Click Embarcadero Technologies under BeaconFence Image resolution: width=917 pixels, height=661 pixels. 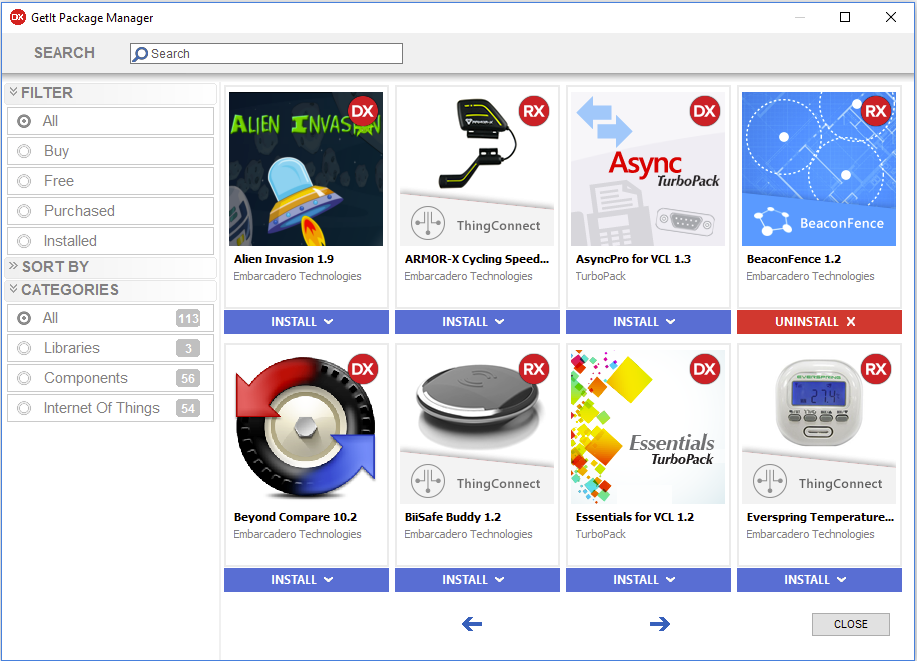pyautogui.click(x=810, y=276)
